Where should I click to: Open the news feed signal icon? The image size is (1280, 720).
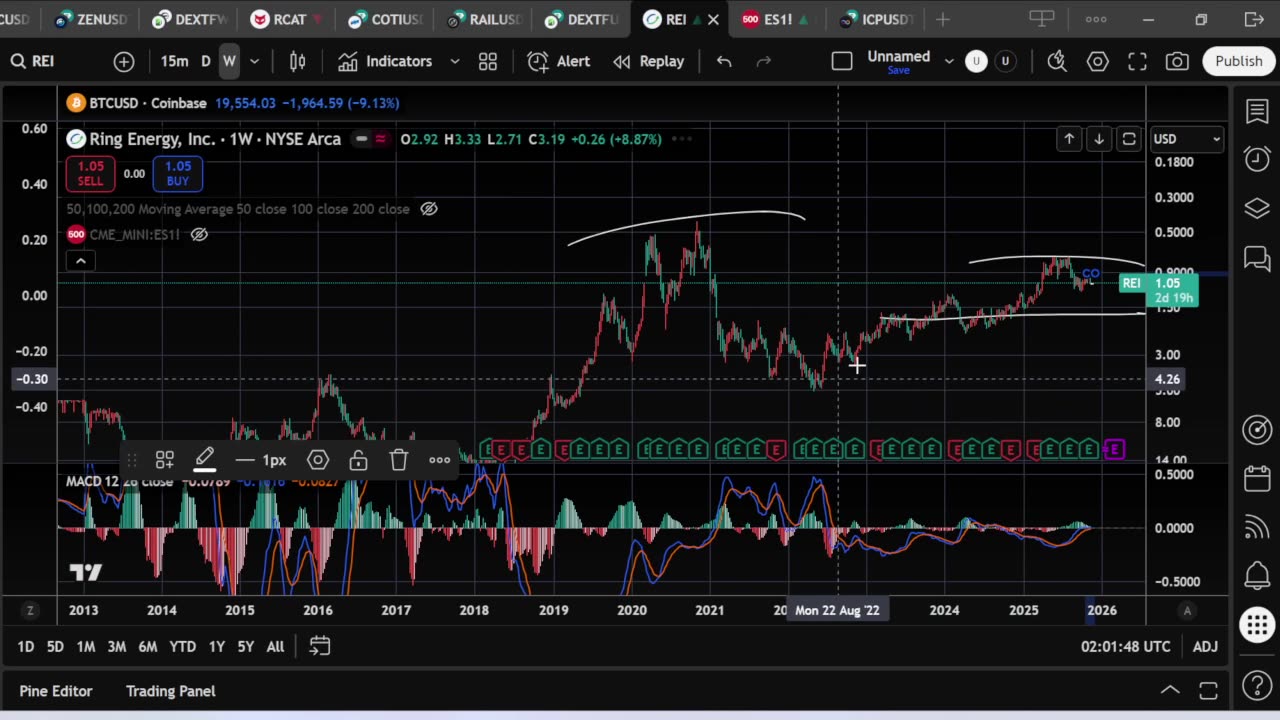click(x=1257, y=527)
